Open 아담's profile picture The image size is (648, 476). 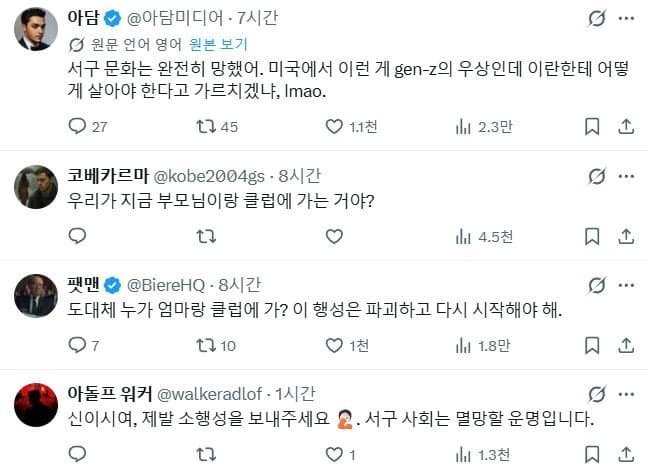coord(35,33)
